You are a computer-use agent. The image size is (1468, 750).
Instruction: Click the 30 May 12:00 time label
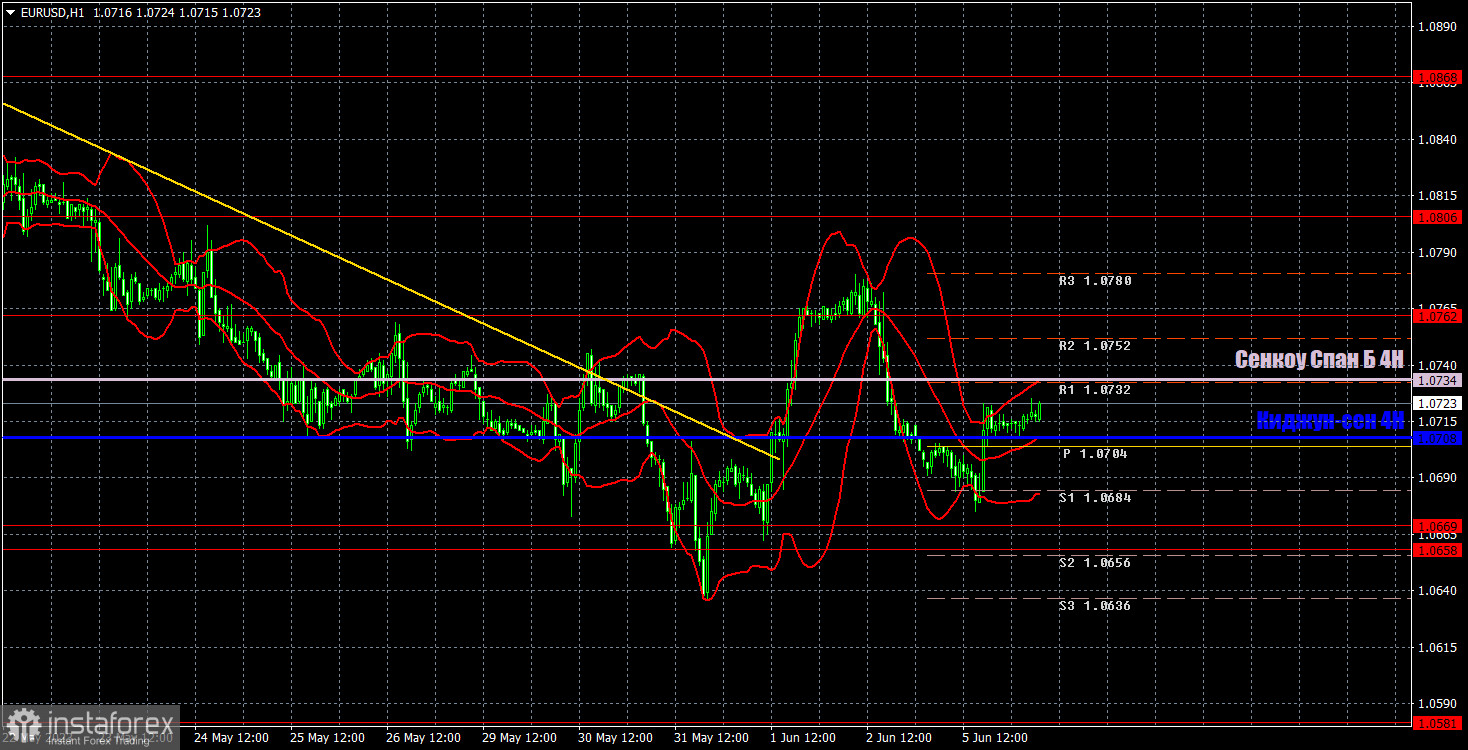pyautogui.click(x=617, y=738)
